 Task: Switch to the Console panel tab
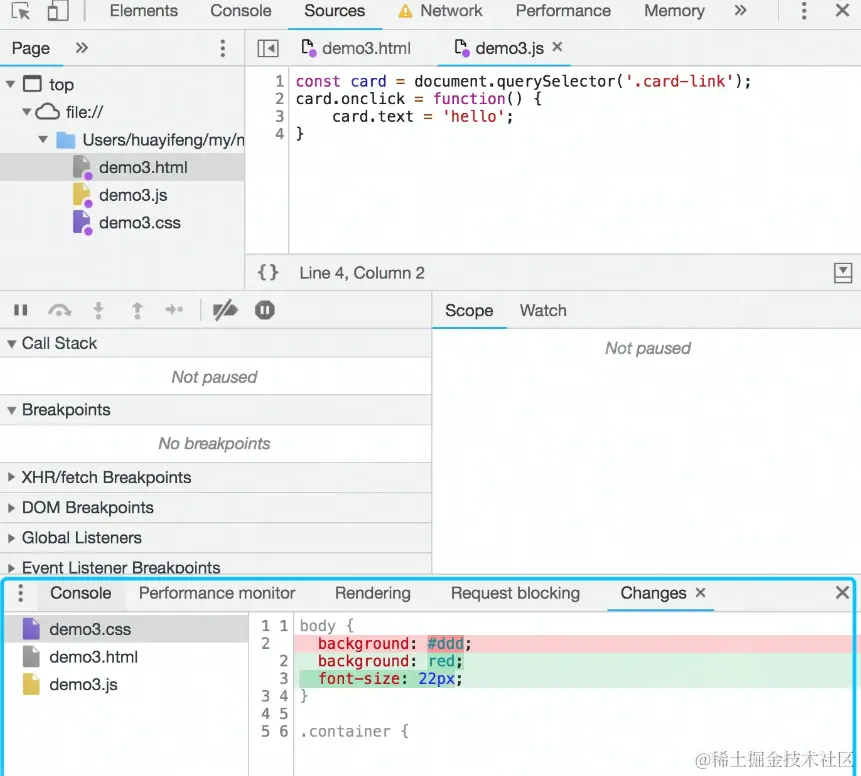(x=241, y=10)
